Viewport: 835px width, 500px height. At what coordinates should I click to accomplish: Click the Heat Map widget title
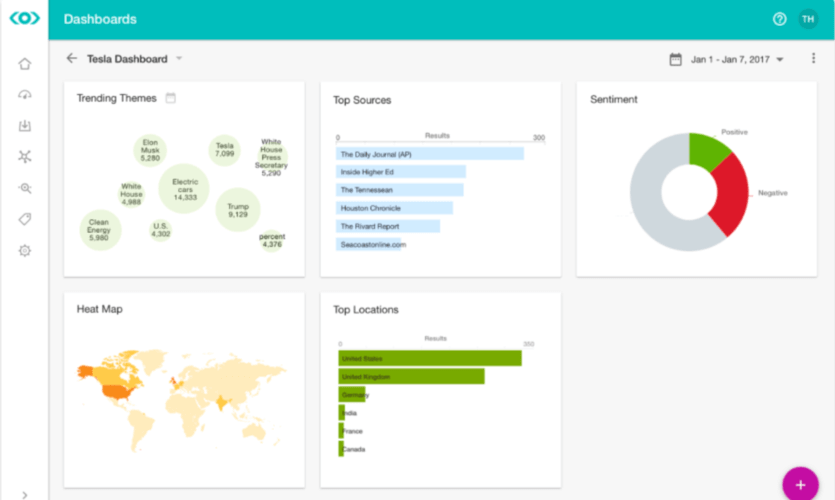click(x=100, y=309)
